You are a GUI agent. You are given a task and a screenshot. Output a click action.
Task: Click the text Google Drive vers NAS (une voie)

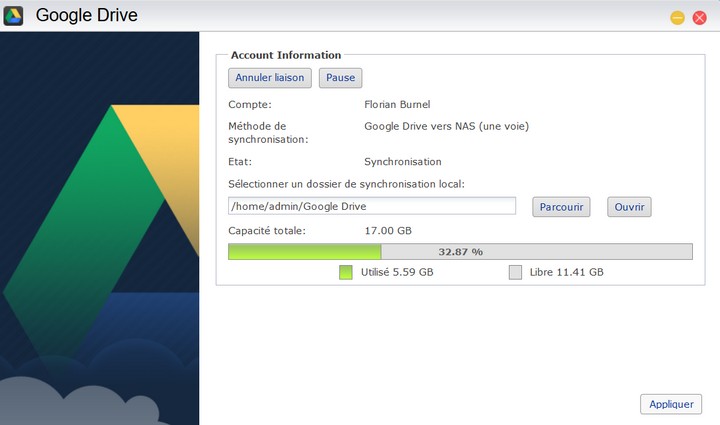pos(446,126)
